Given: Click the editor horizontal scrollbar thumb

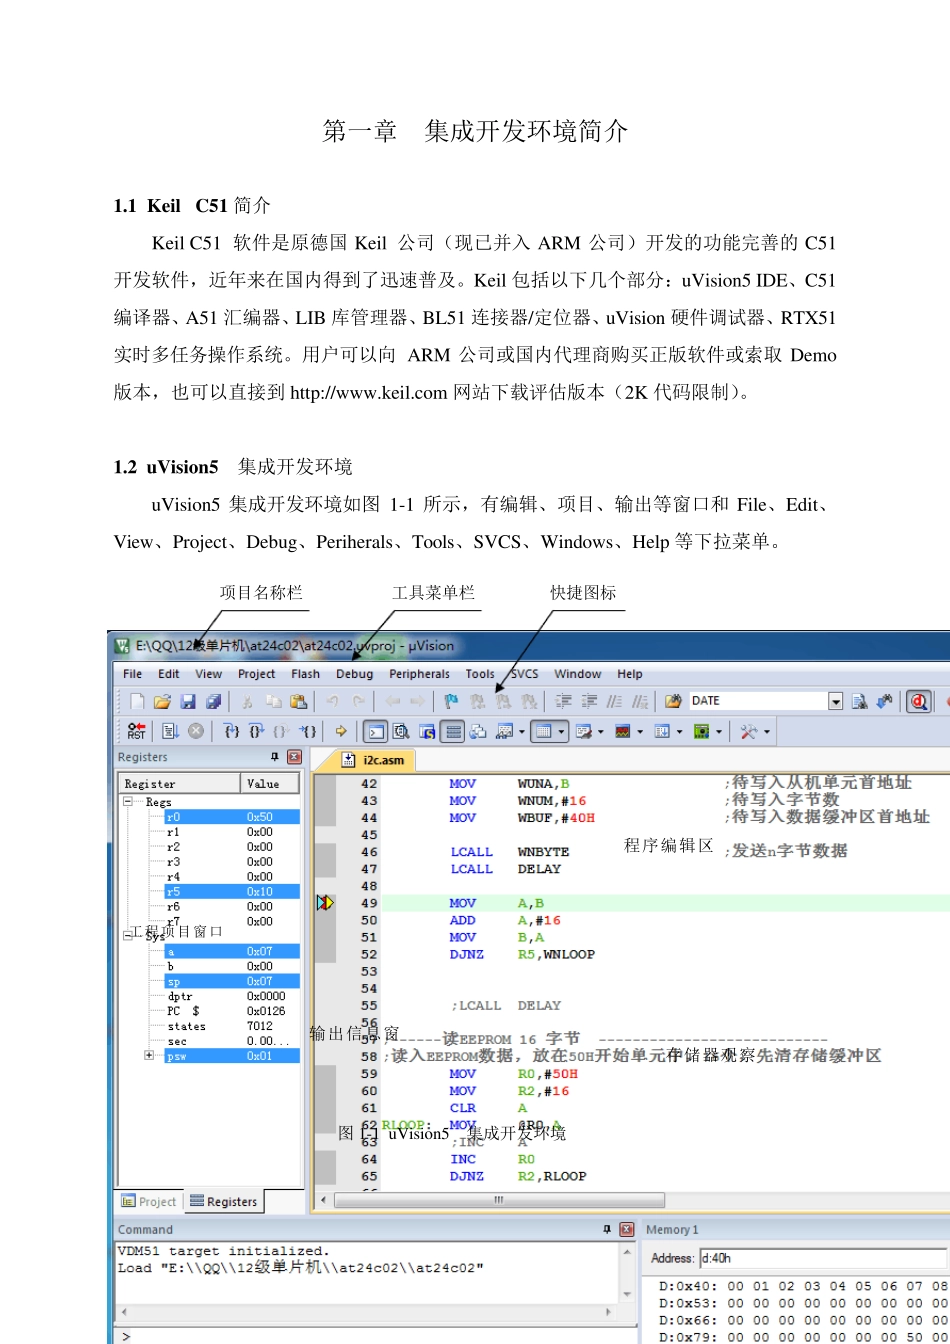Looking at the screenshot, I should click(499, 1200).
